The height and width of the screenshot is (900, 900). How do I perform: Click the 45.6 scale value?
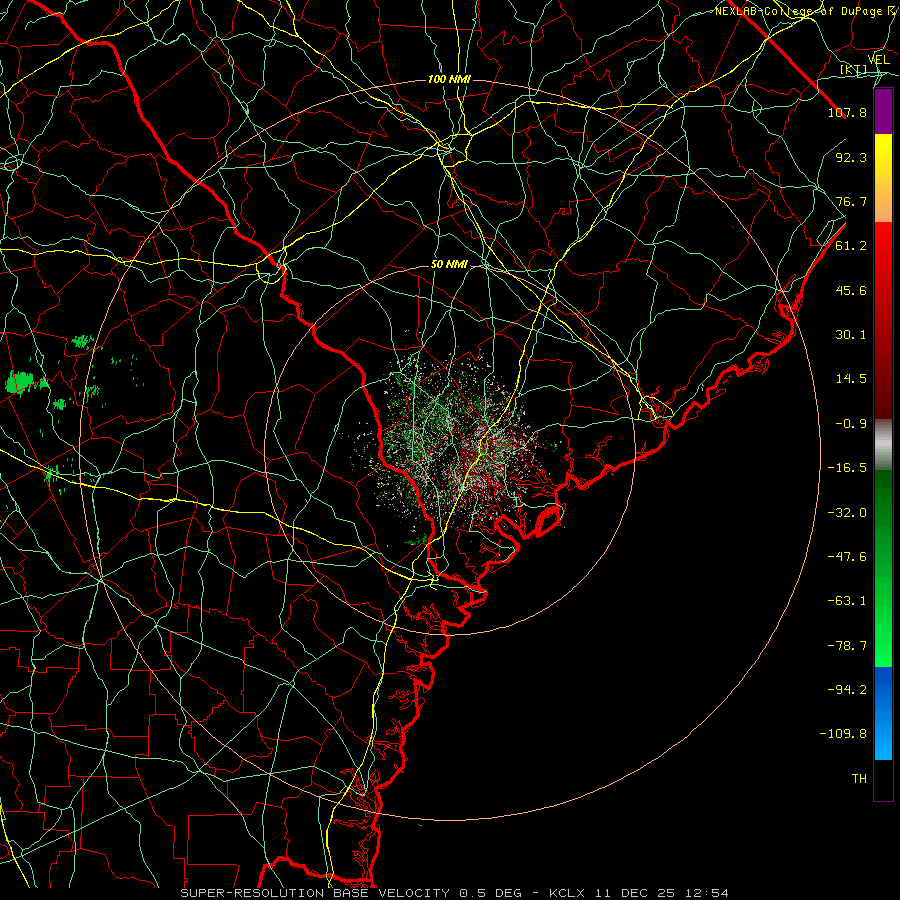[851, 290]
